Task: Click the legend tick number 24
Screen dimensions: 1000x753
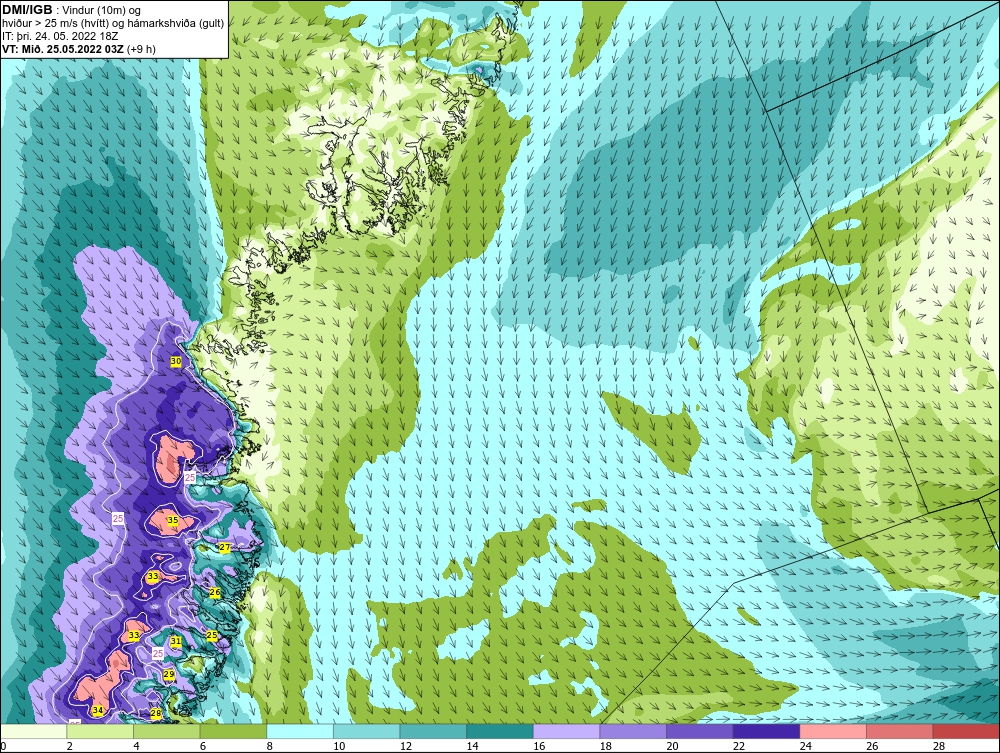Action: tap(805, 746)
